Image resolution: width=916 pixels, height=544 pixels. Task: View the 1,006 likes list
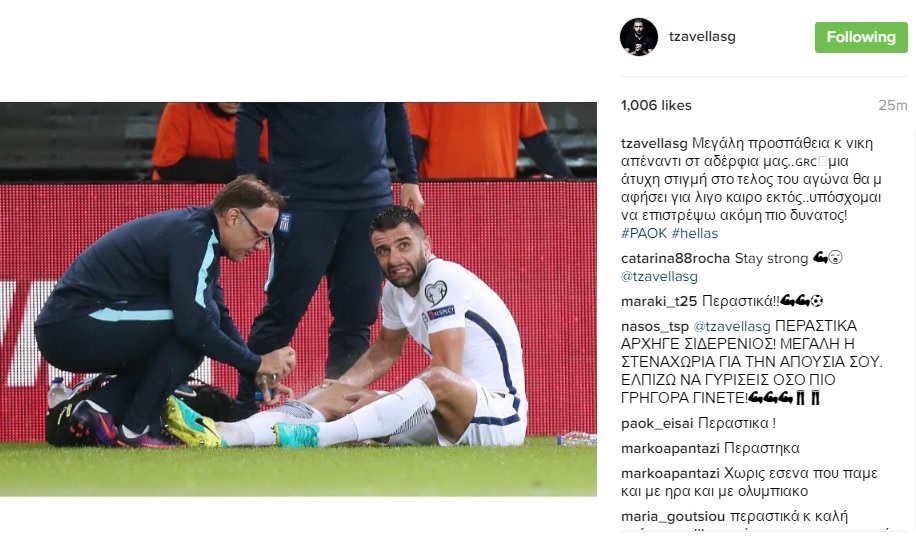[656, 105]
